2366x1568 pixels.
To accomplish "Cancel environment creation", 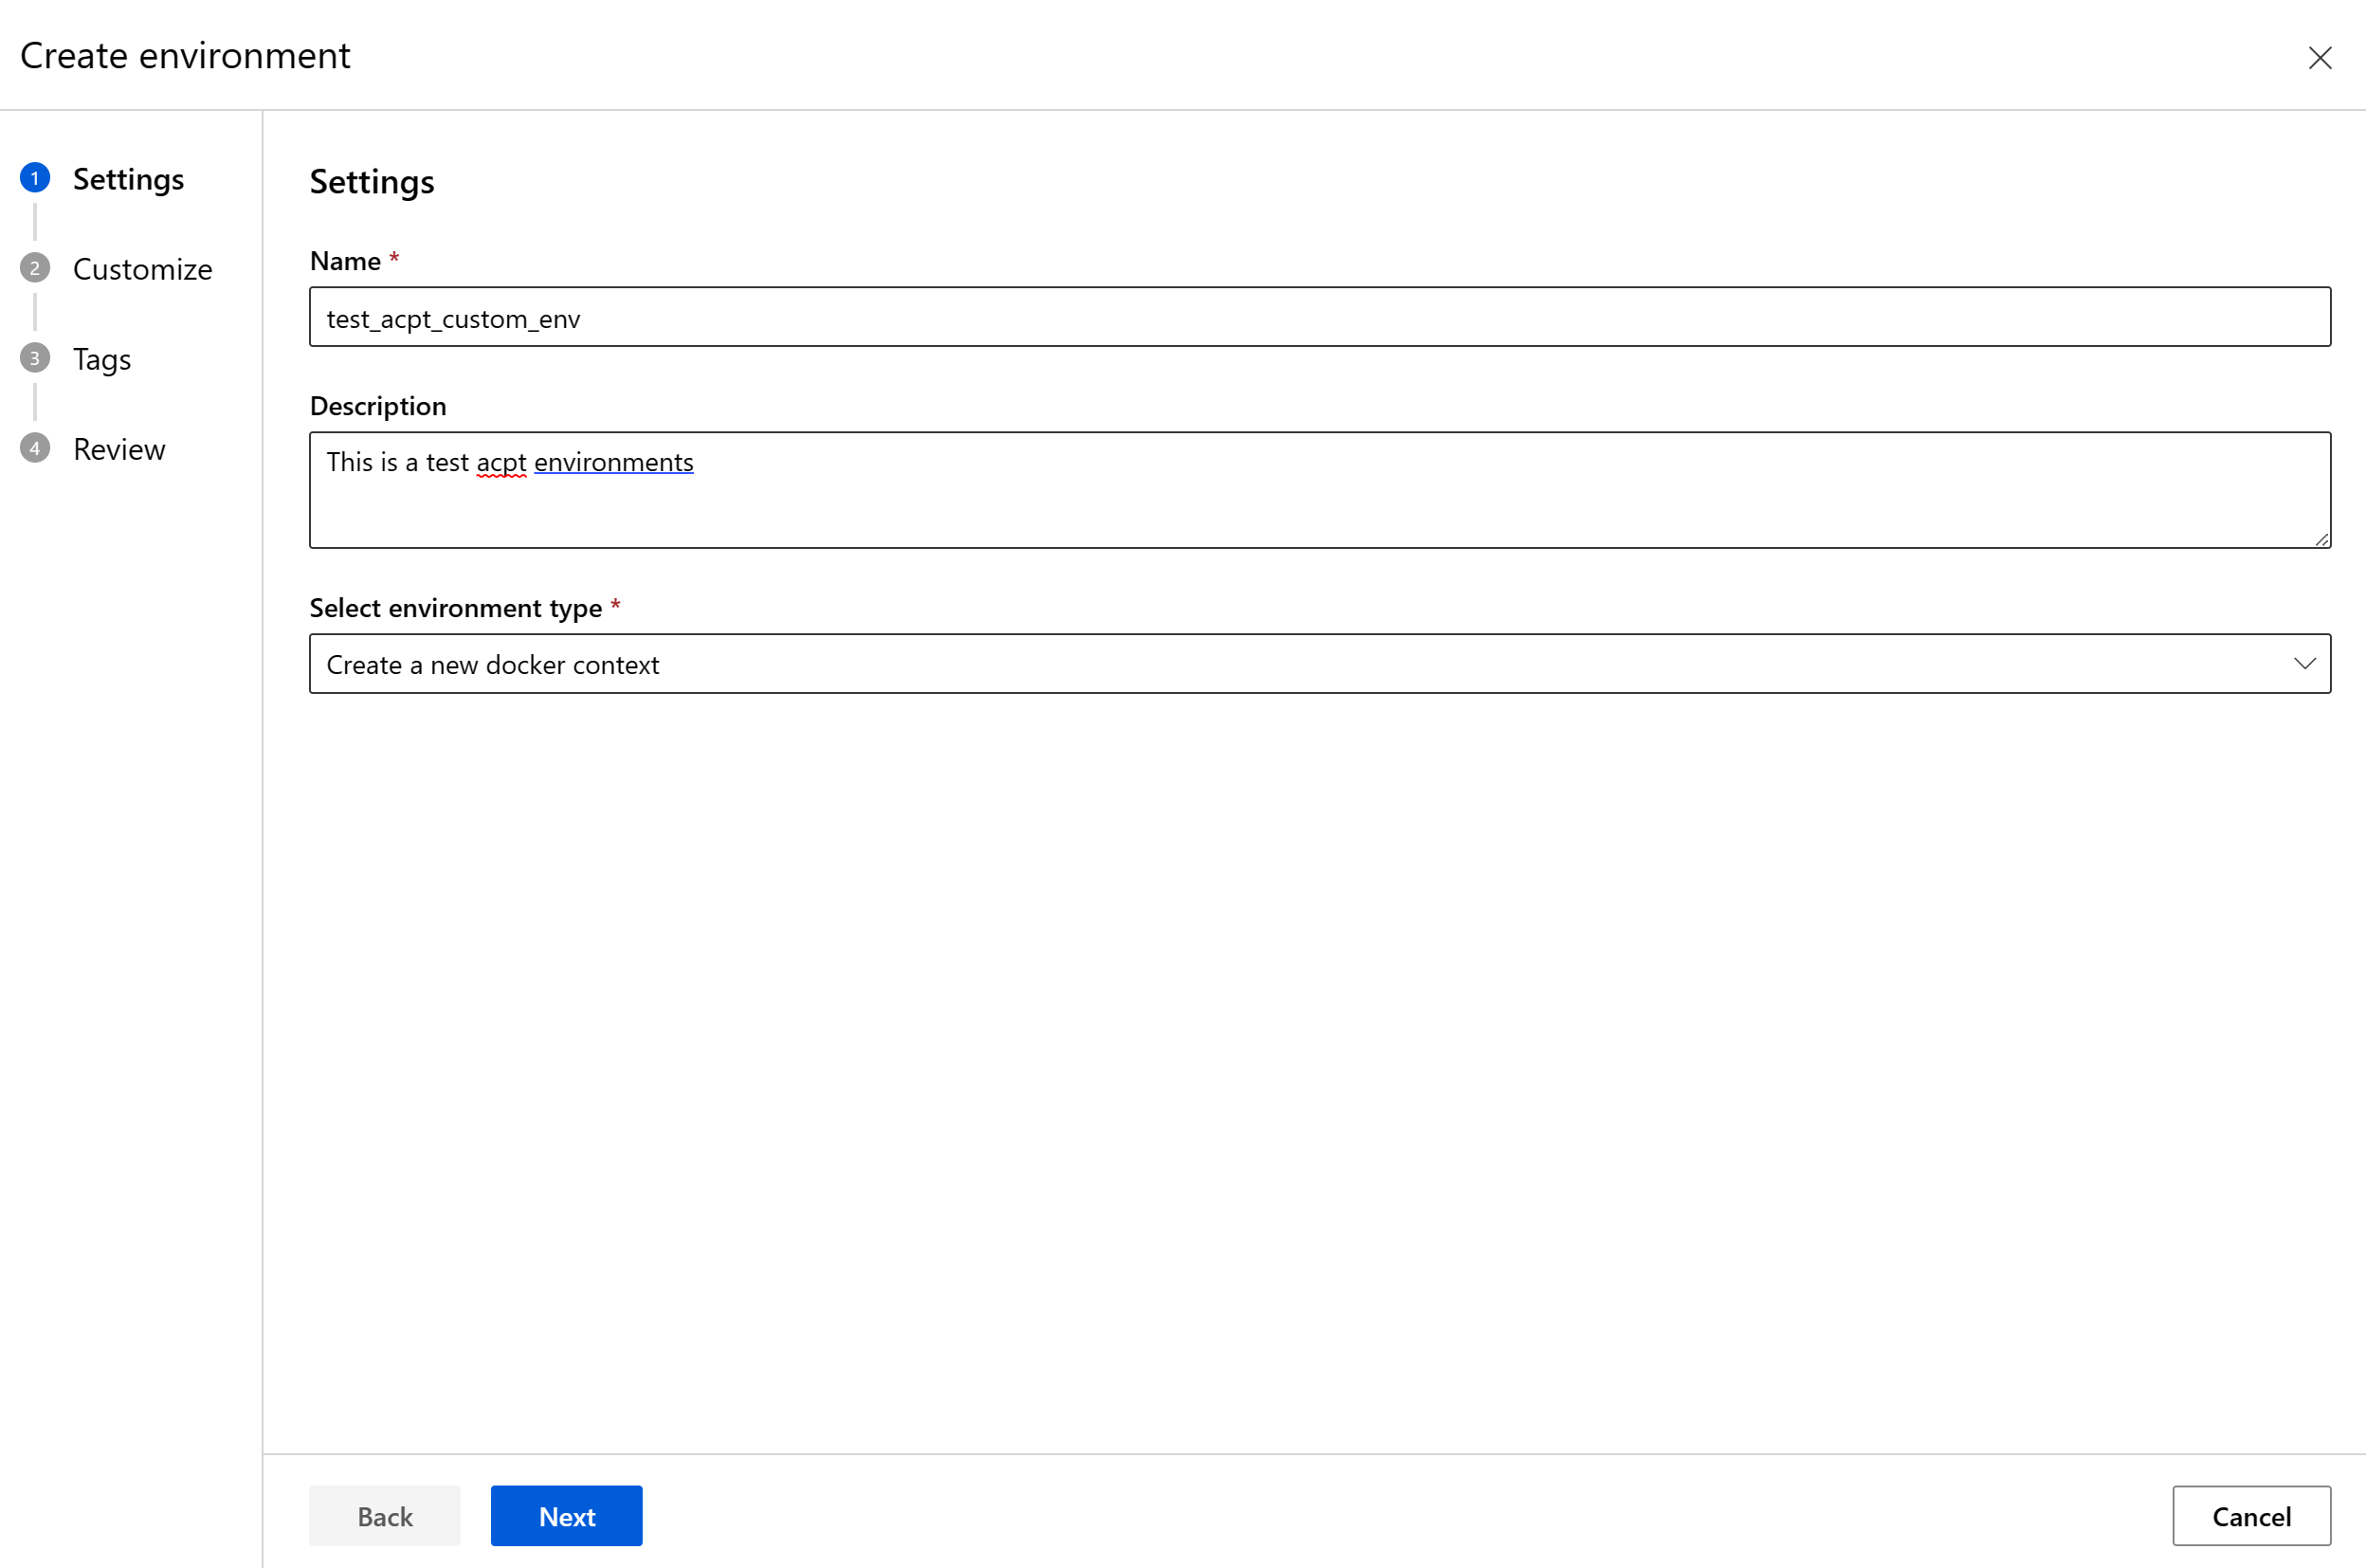I will (x=2250, y=1515).
